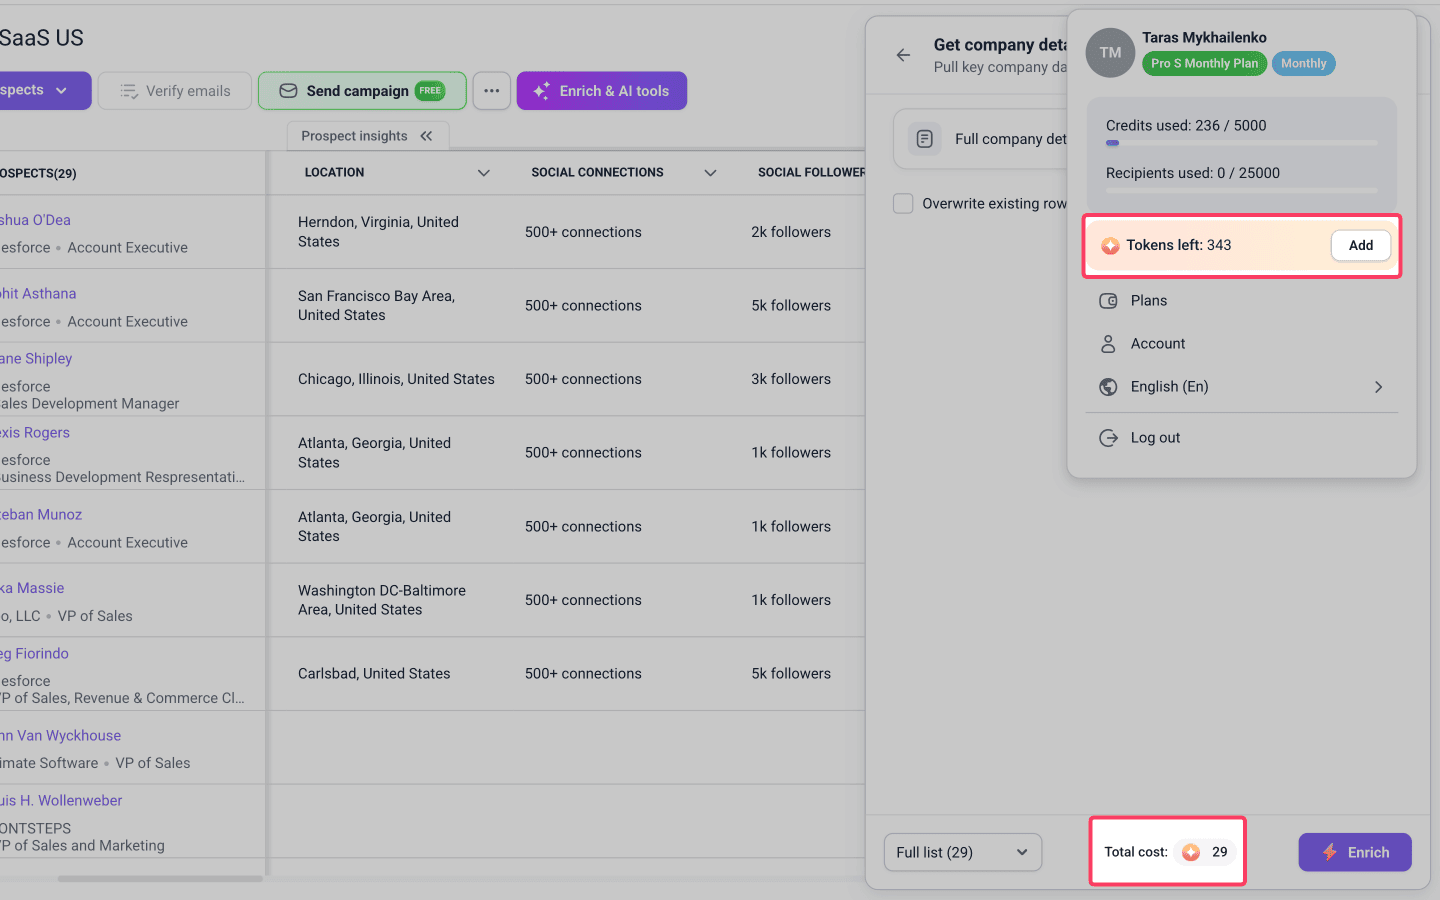The image size is (1440, 900).
Task: Click the TM user avatar
Action: [1110, 53]
